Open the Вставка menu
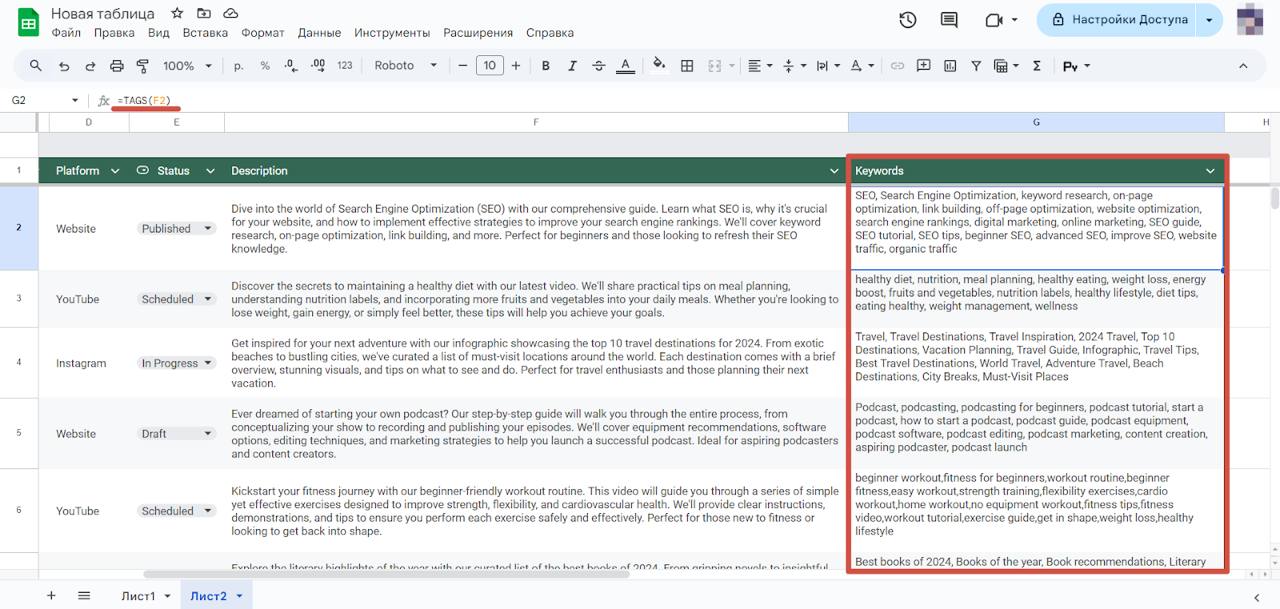 205,33
